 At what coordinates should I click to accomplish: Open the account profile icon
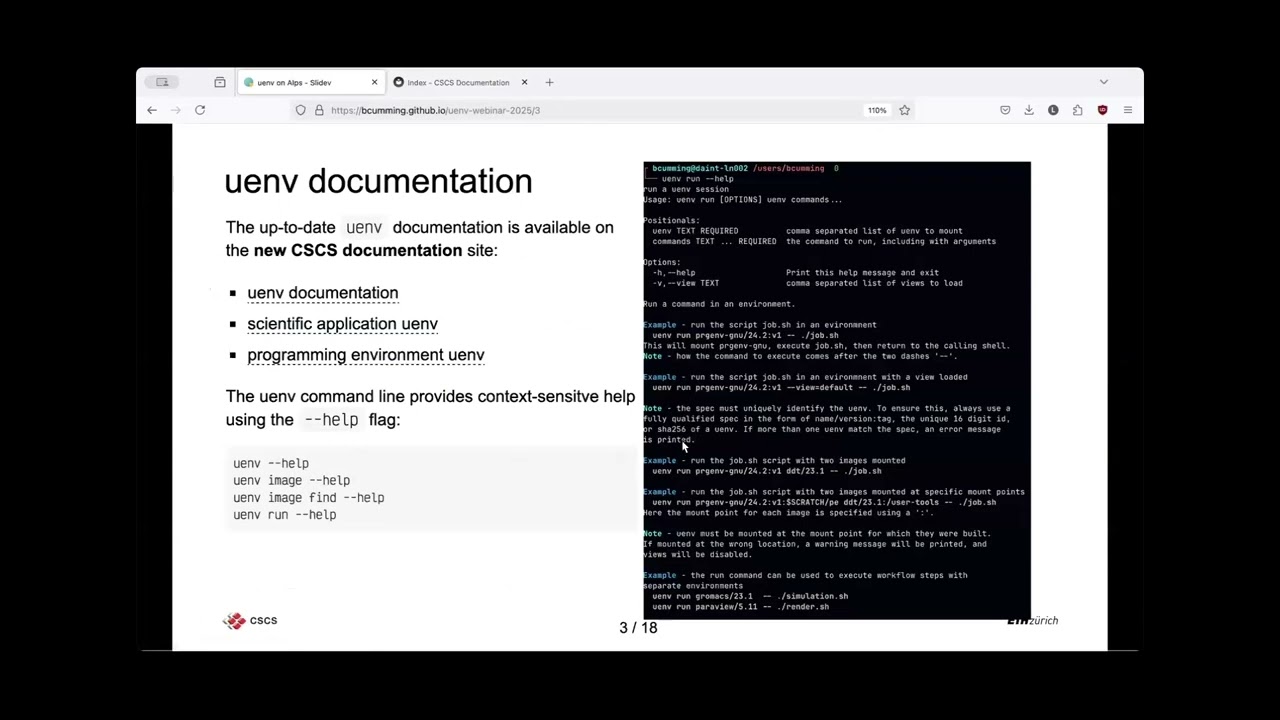[1053, 110]
